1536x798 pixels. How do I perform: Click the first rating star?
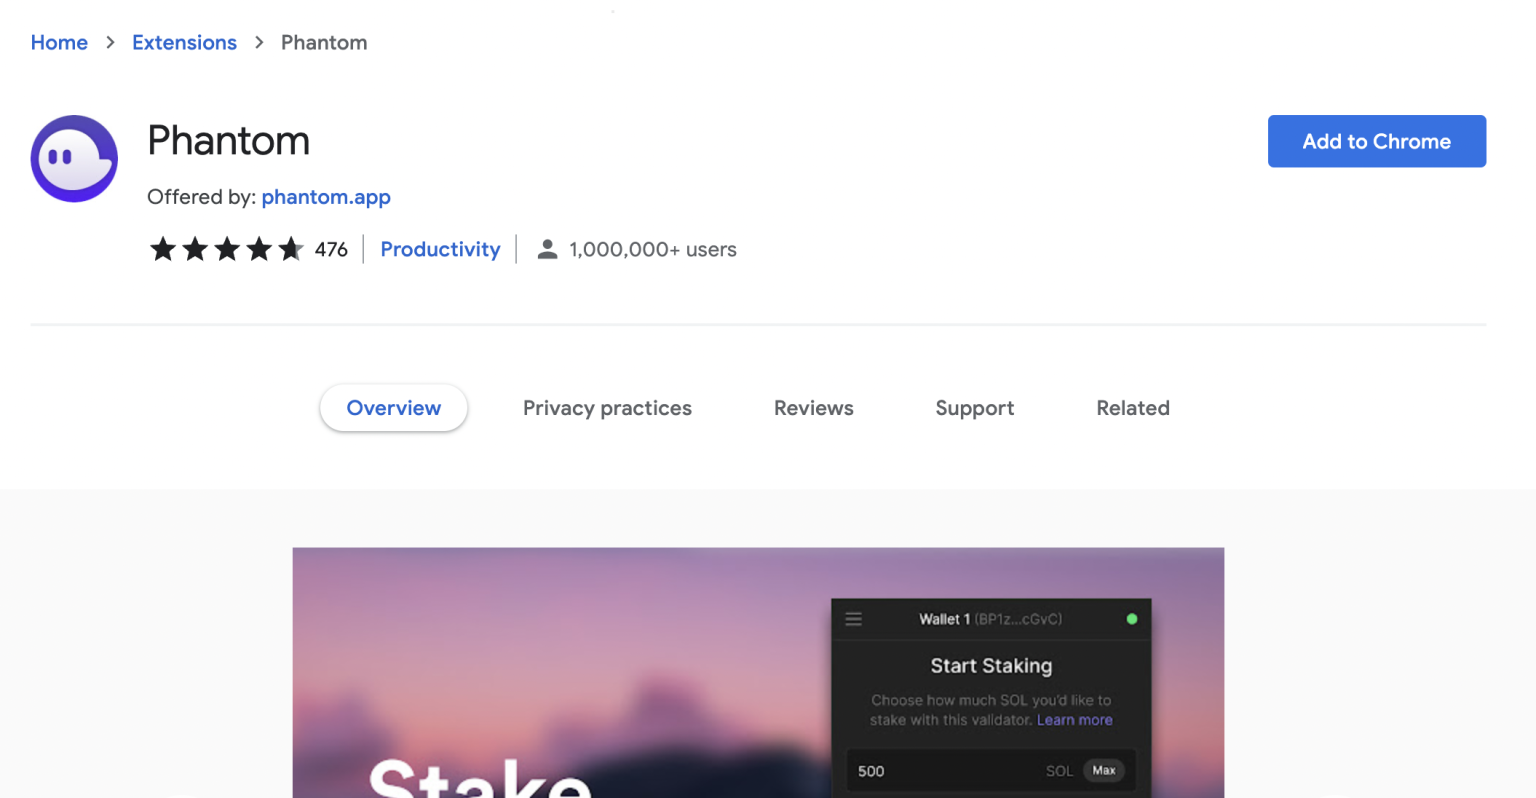coord(163,249)
